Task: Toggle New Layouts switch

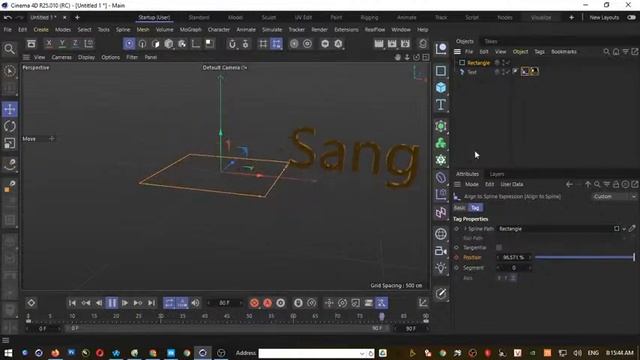Action: tap(631, 18)
